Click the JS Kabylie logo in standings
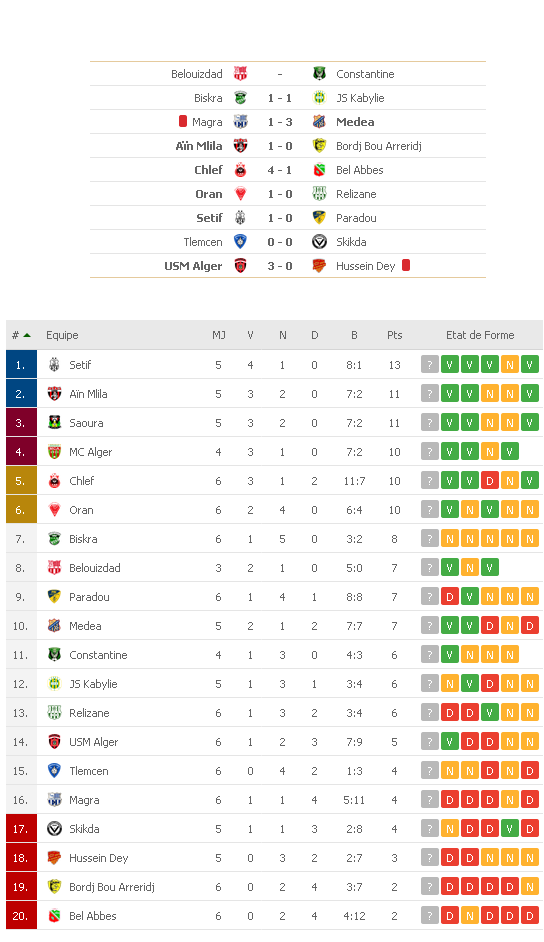The height and width of the screenshot is (942, 544). tap(54, 684)
